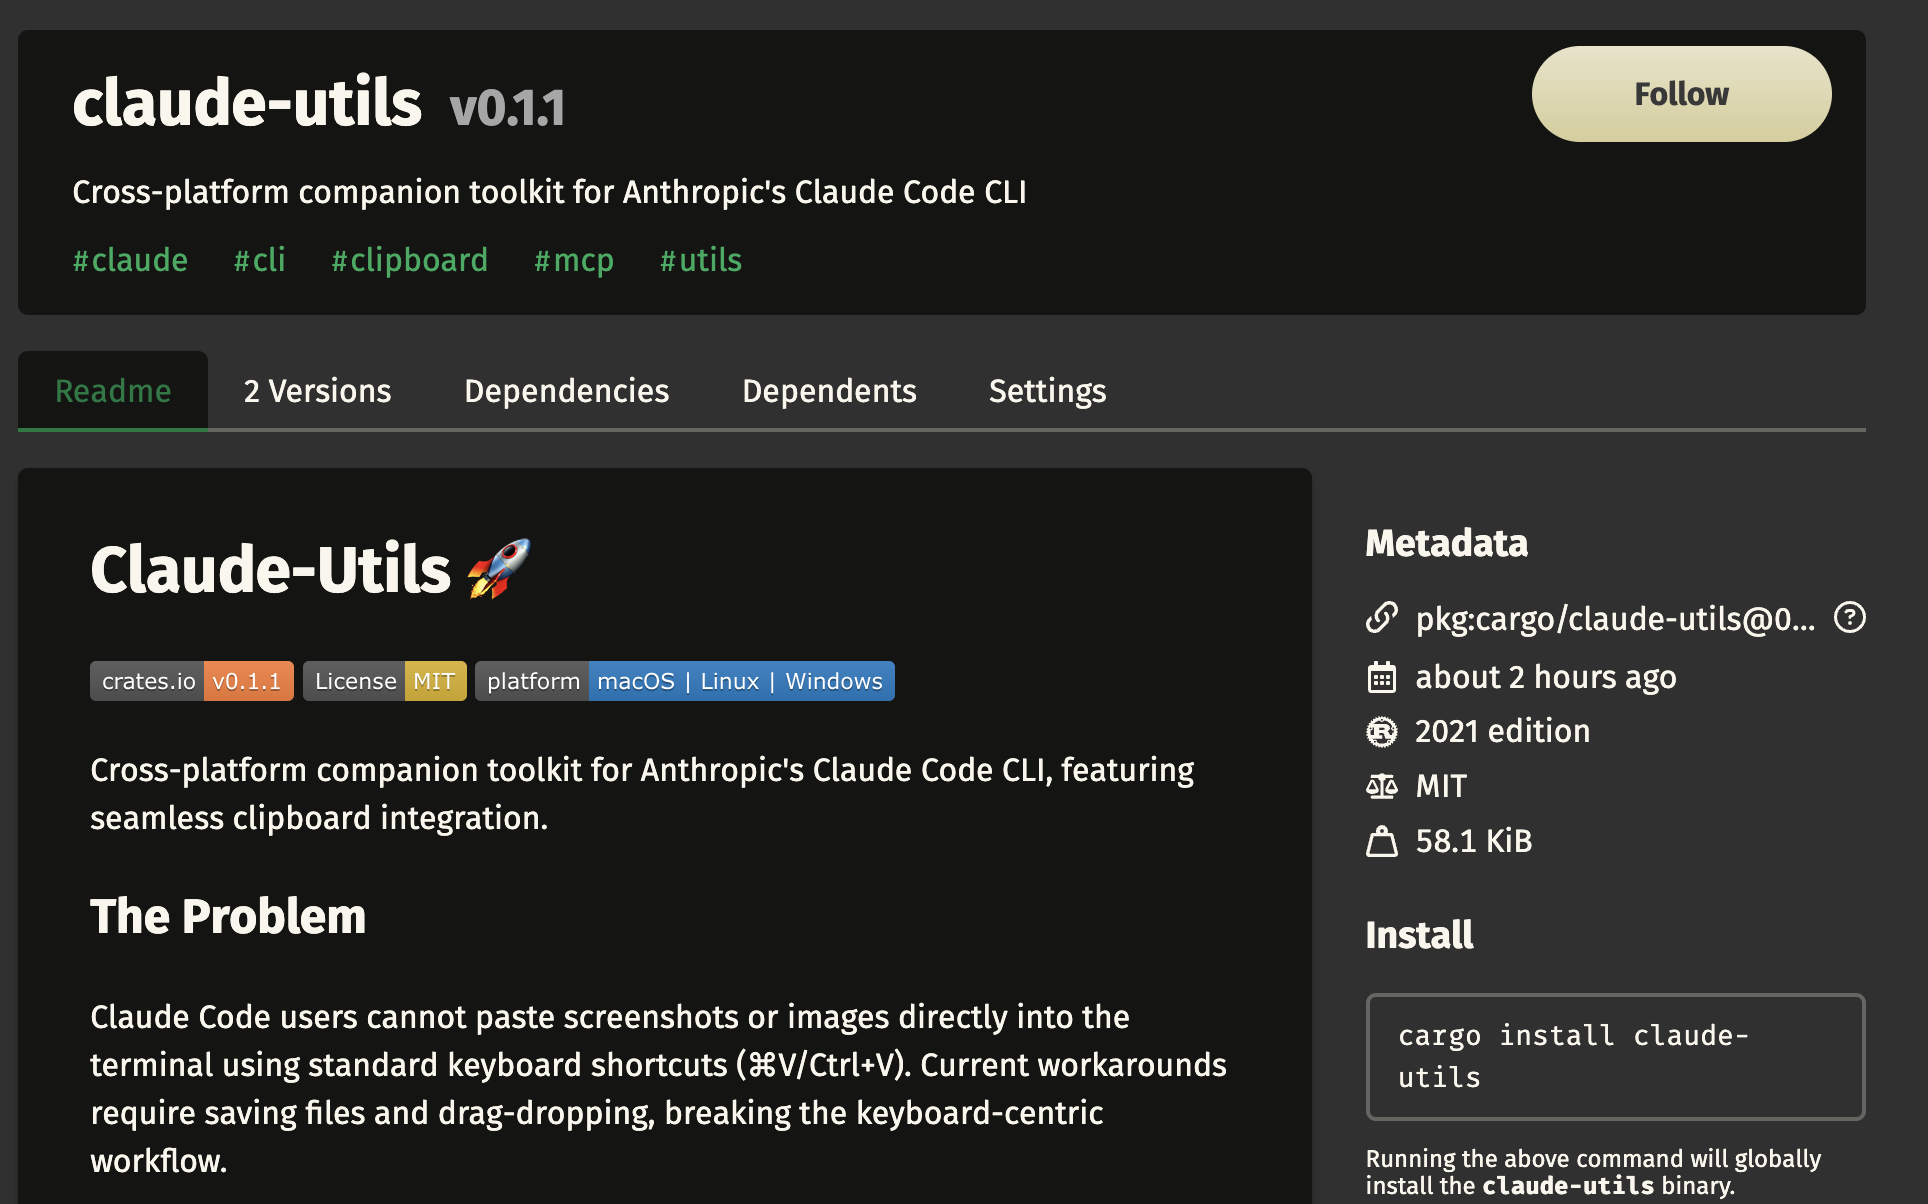Click the crates.io v0.1.1 badge
This screenshot has width=1928, height=1204.
pyautogui.click(x=192, y=681)
